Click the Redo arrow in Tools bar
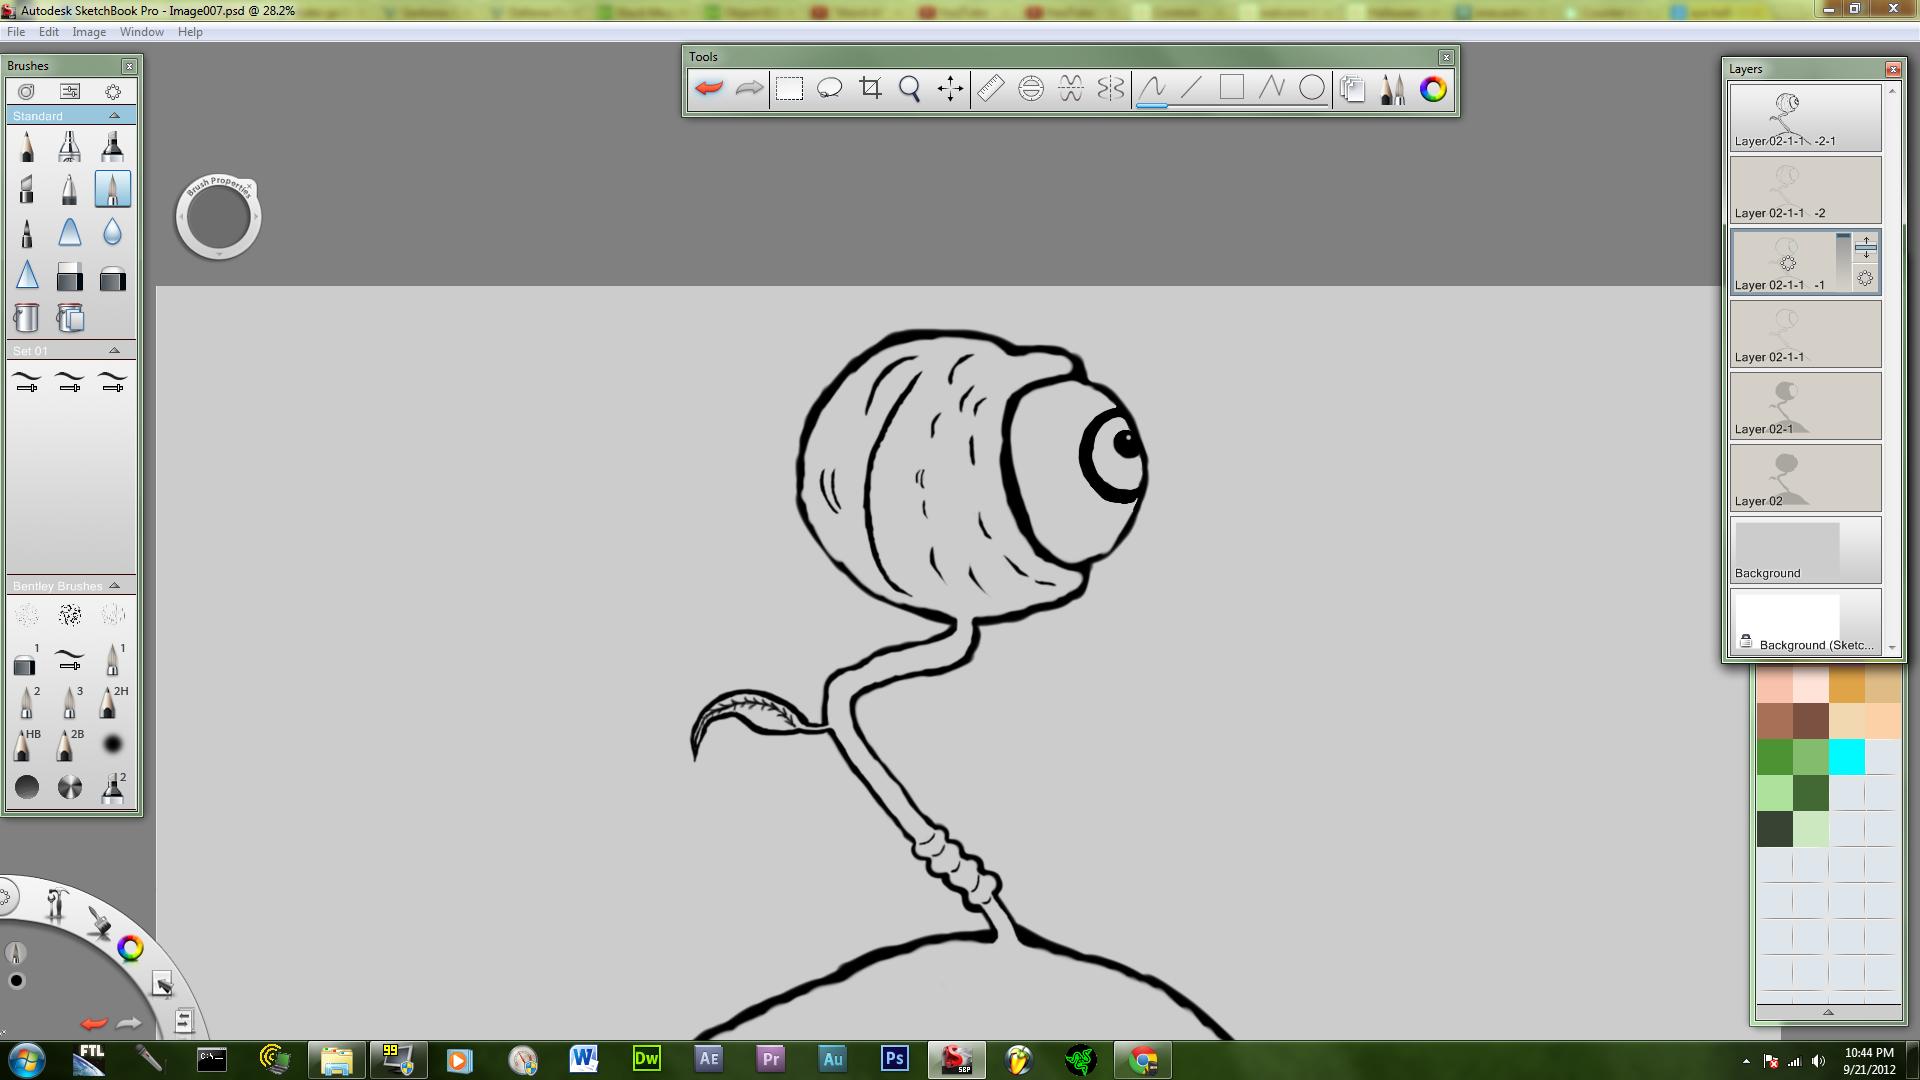The height and width of the screenshot is (1080, 1920). 749,88
